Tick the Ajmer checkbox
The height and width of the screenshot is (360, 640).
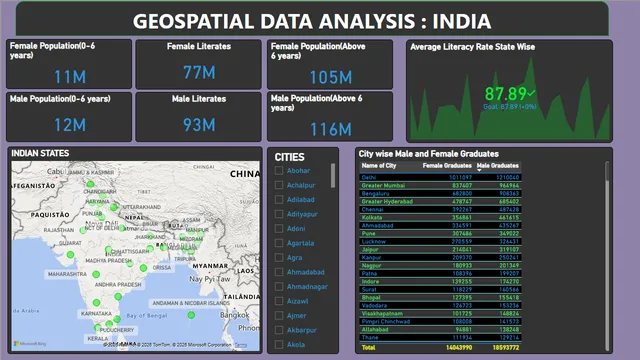[x=279, y=316]
